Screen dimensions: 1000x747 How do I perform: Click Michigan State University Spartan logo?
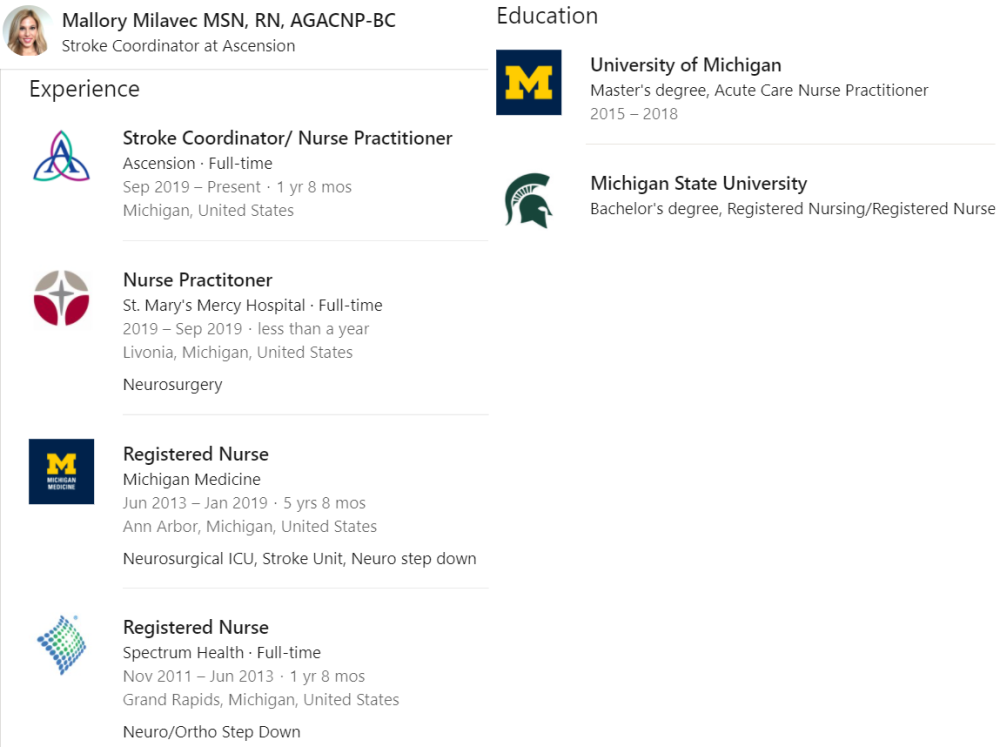[x=528, y=200]
